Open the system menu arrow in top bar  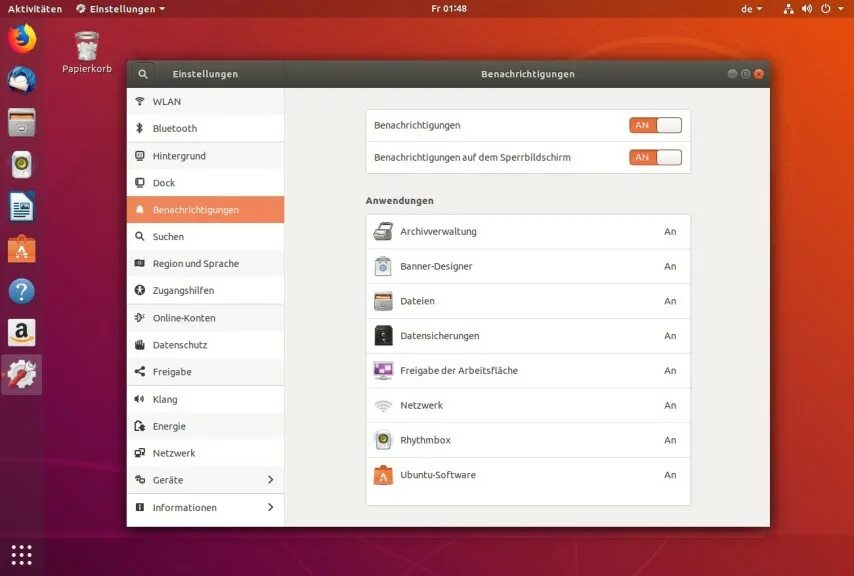[841, 9]
